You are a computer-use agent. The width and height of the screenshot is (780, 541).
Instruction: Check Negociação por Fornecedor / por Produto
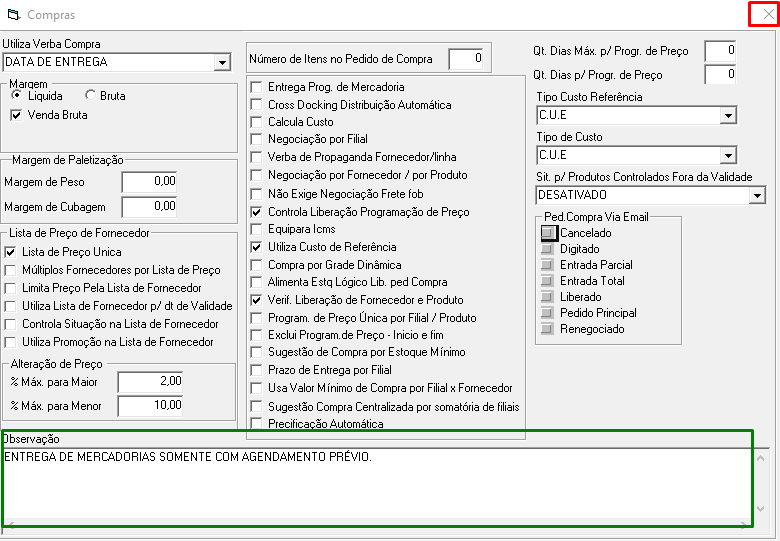[x=257, y=175]
